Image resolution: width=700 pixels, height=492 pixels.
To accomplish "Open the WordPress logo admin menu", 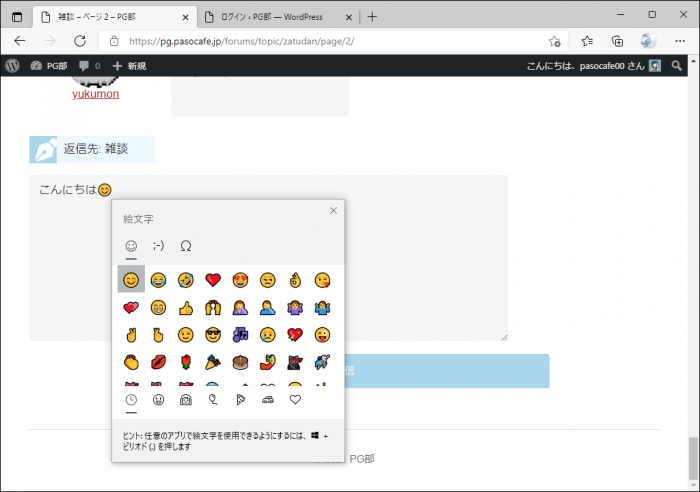I will (x=13, y=65).
